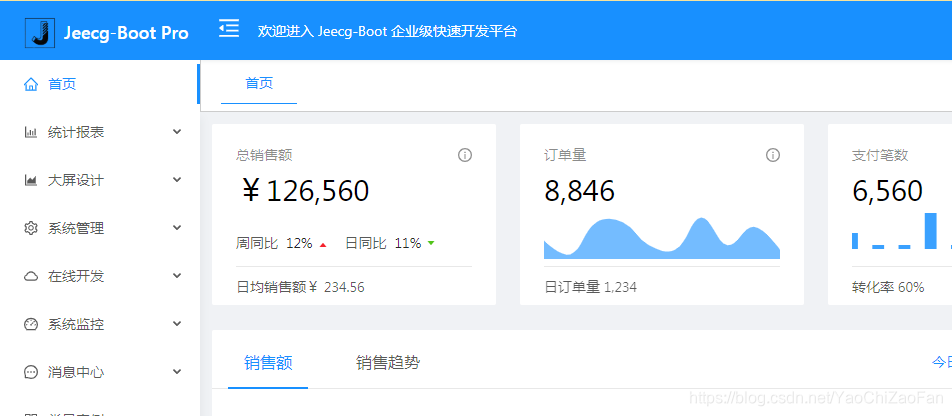Image resolution: width=952 pixels, height=416 pixels.
Task: Expand the 统计报表 menu chevron
Action: tap(177, 131)
